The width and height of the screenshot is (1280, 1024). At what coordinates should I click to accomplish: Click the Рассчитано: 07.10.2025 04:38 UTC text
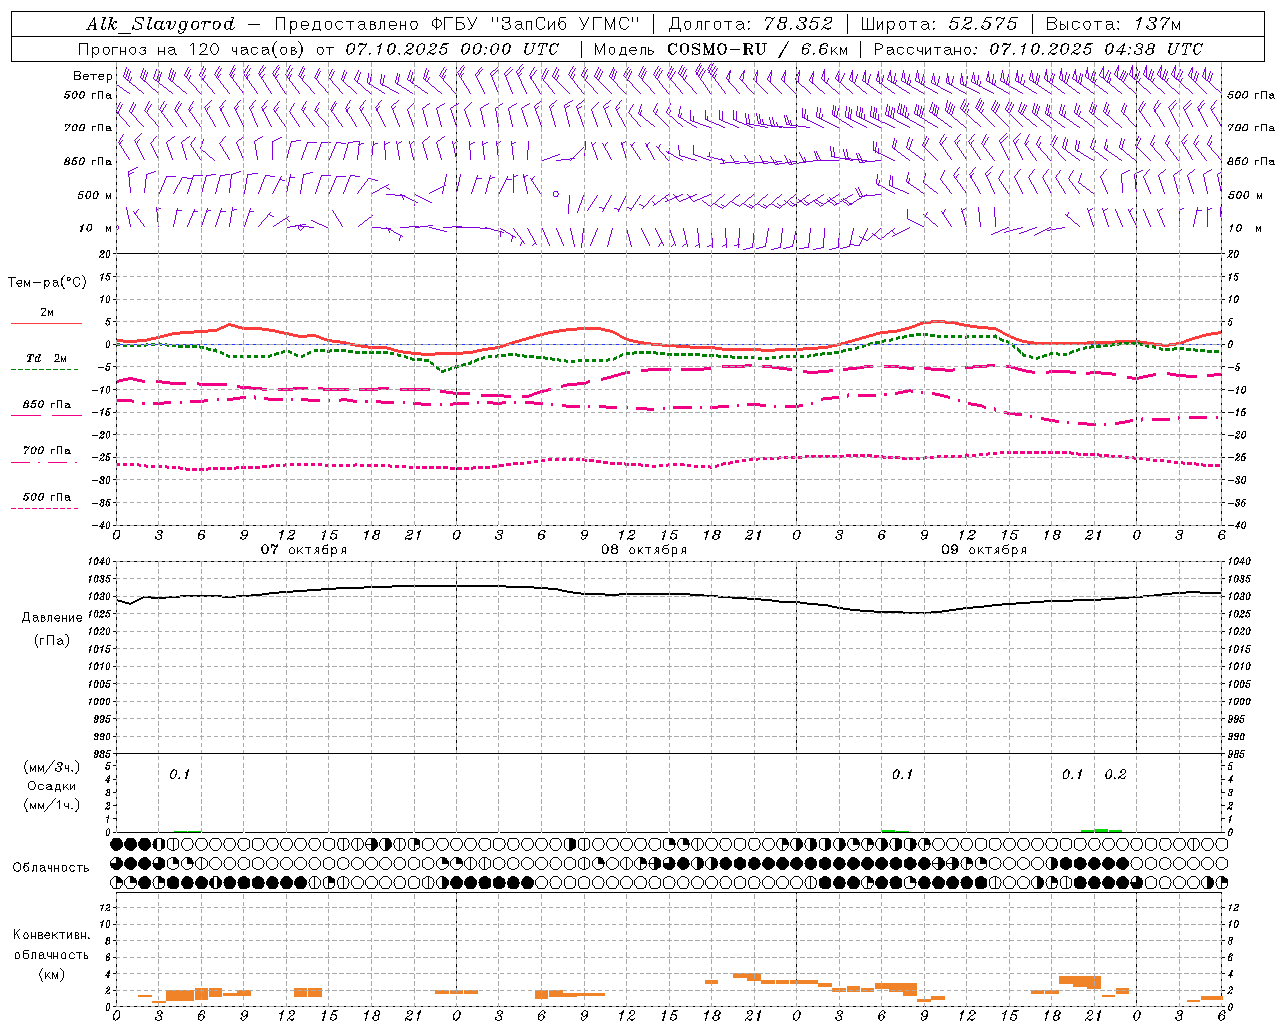1038,49
